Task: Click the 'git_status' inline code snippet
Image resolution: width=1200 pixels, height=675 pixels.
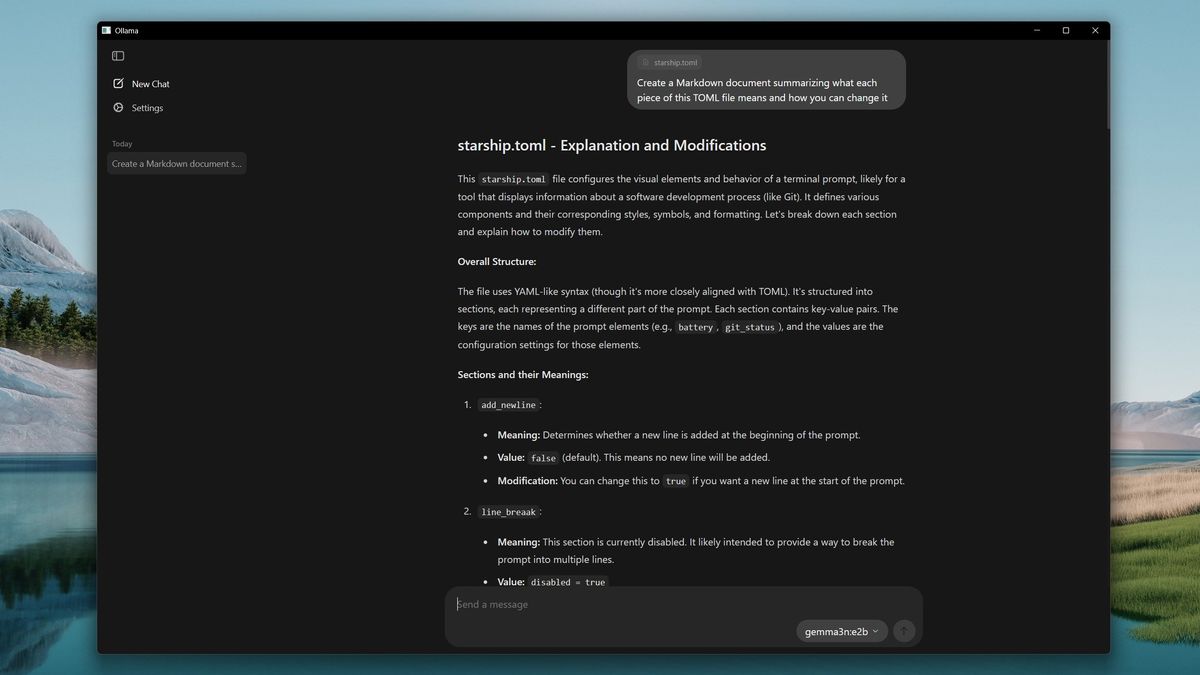Action: (750, 327)
